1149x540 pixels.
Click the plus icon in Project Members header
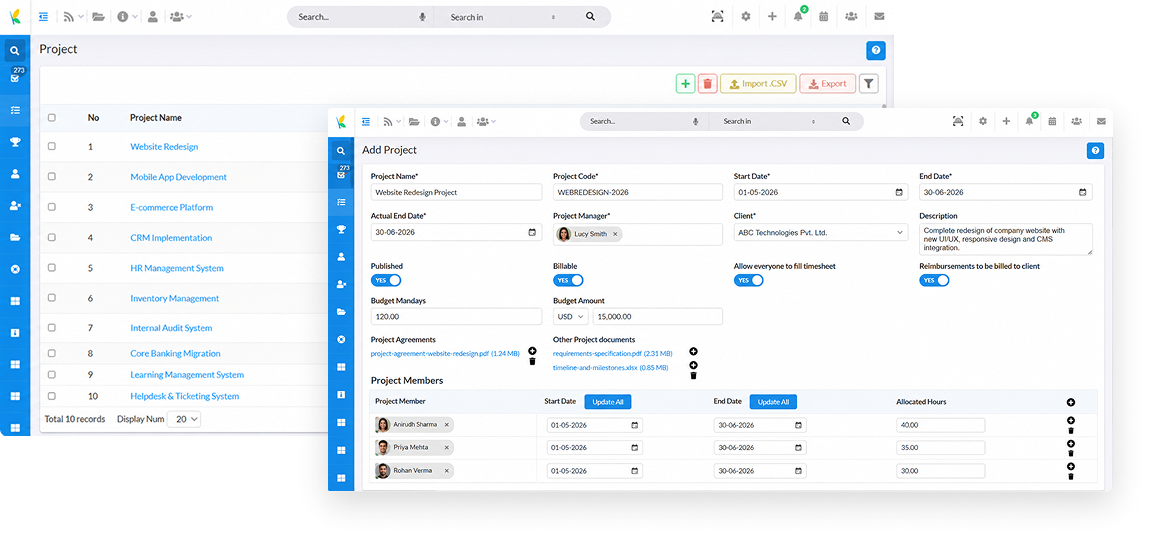point(1071,402)
